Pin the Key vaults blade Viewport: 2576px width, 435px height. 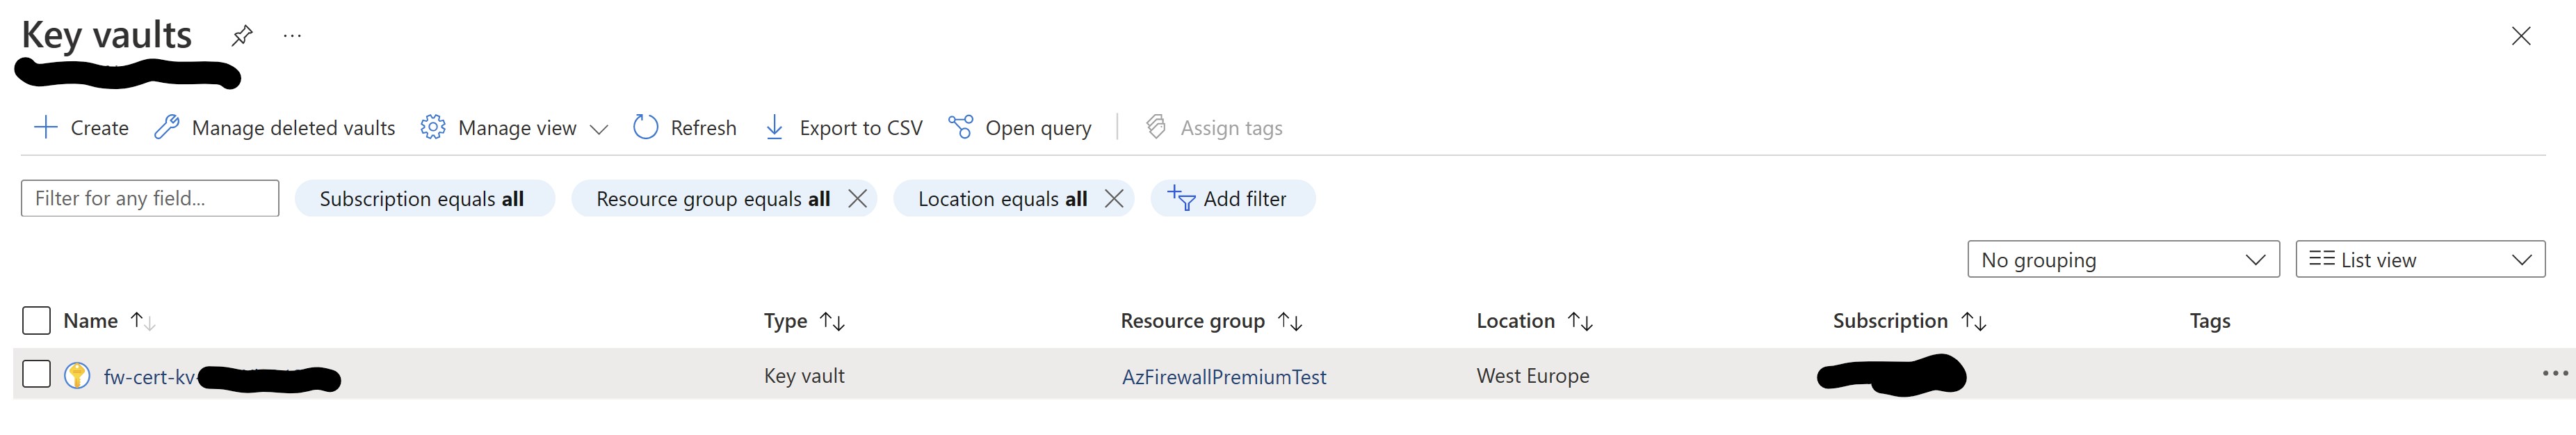(x=242, y=36)
